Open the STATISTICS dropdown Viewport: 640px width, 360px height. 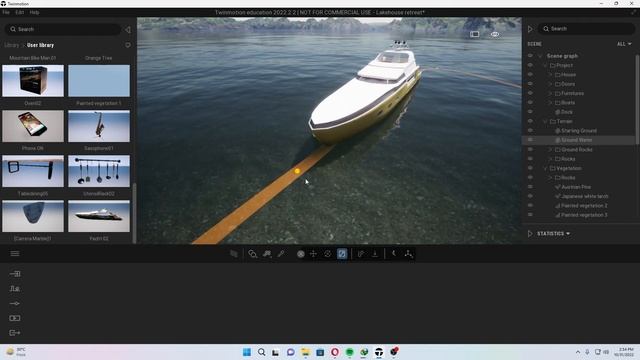553,233
